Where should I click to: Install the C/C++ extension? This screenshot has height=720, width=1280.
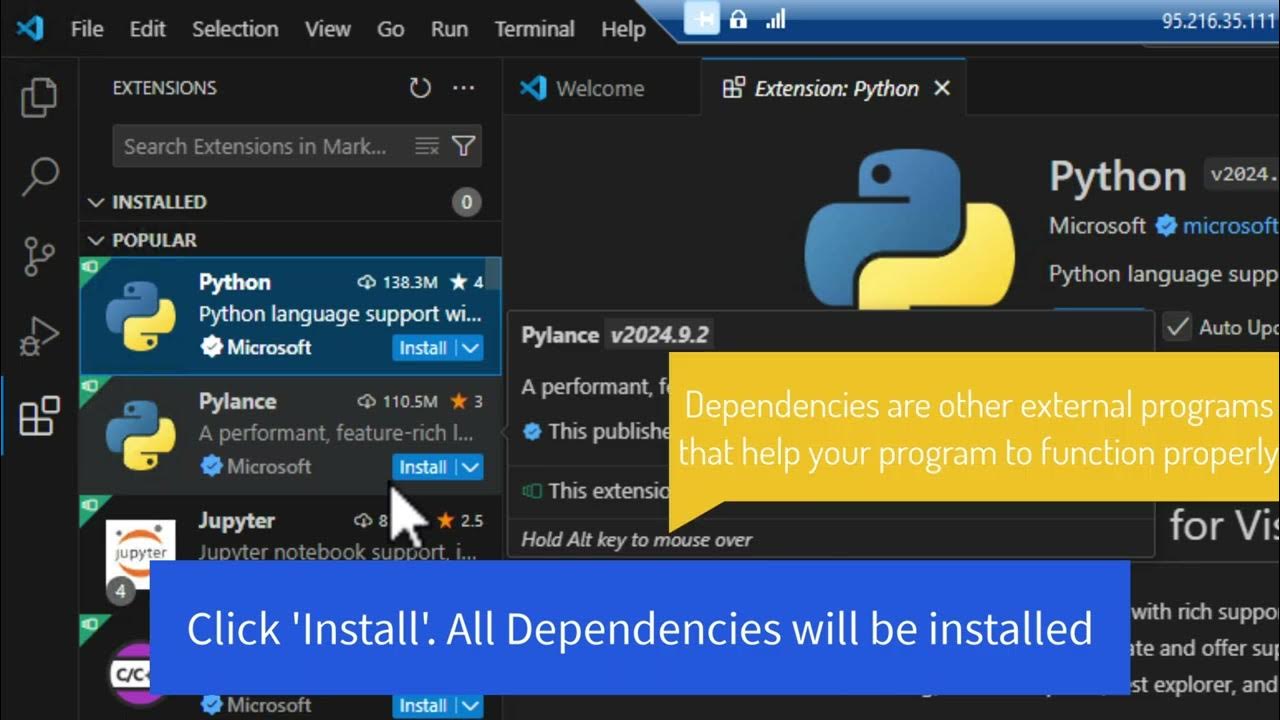tap(423, 706)
